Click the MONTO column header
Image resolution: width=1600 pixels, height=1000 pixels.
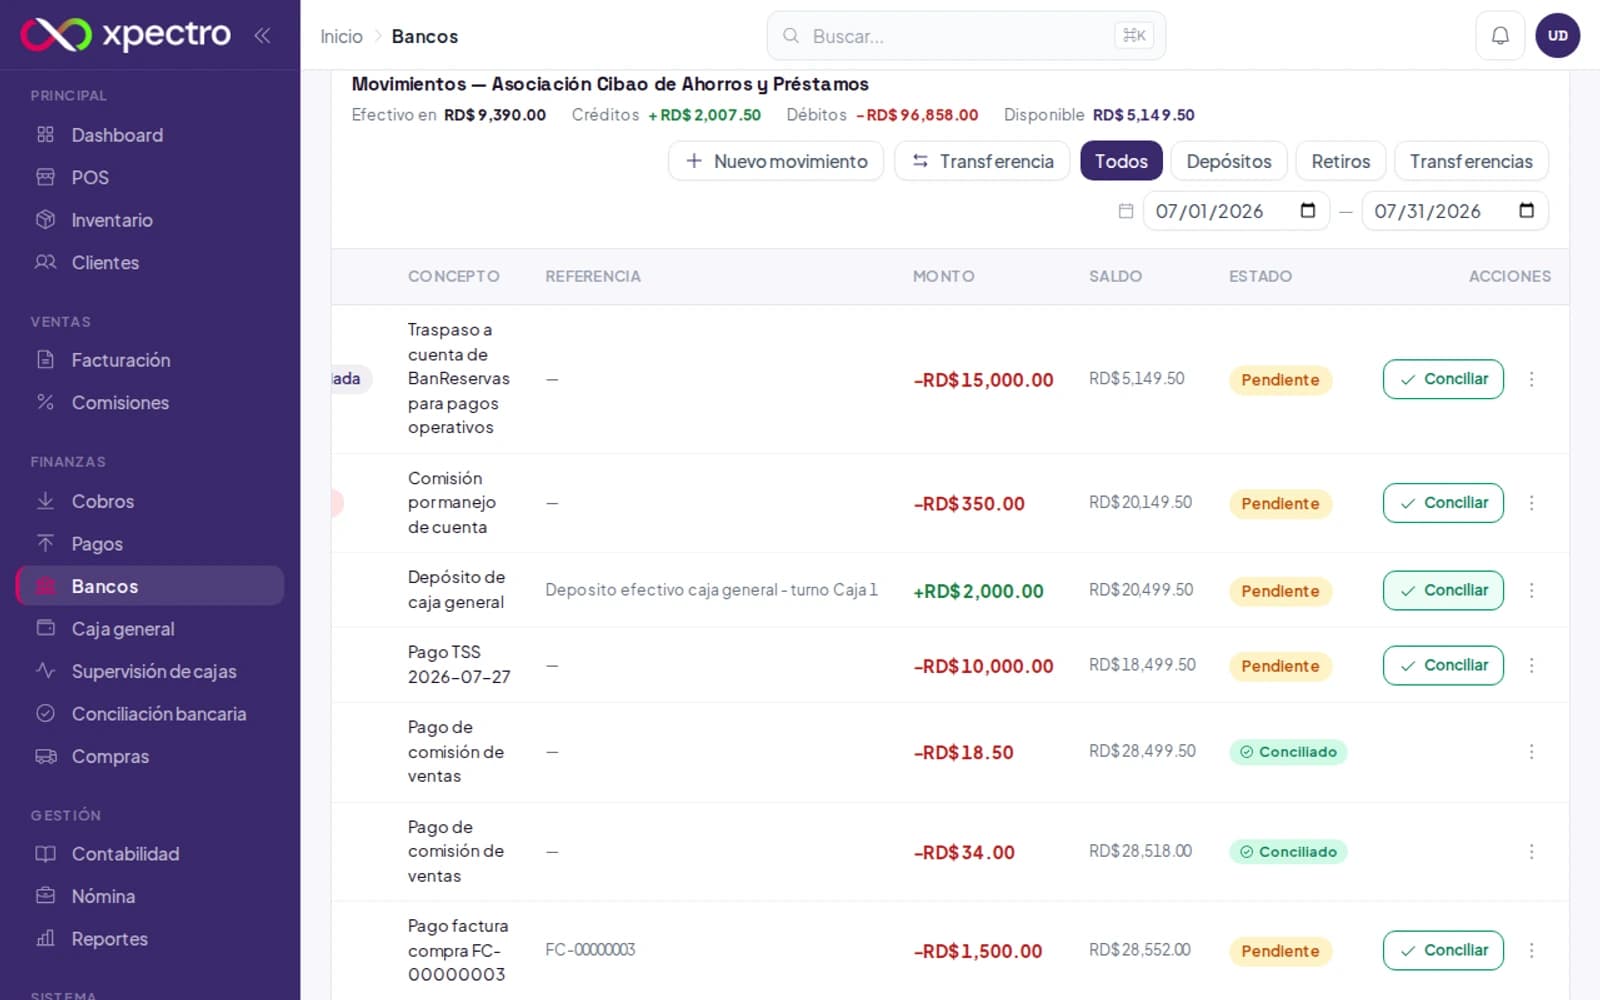click(x=943, y=276)
